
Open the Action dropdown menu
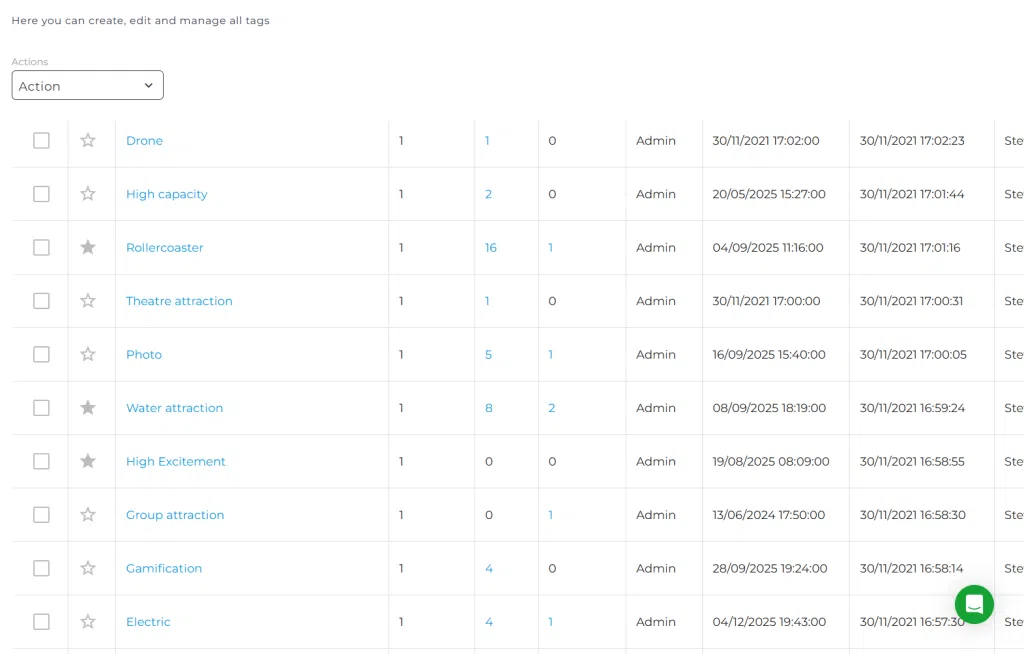(x=88, y=86)
